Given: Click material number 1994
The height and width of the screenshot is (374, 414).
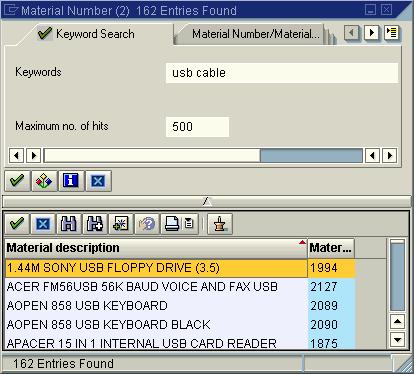Looking at the screenshot, I should [331, 268].
